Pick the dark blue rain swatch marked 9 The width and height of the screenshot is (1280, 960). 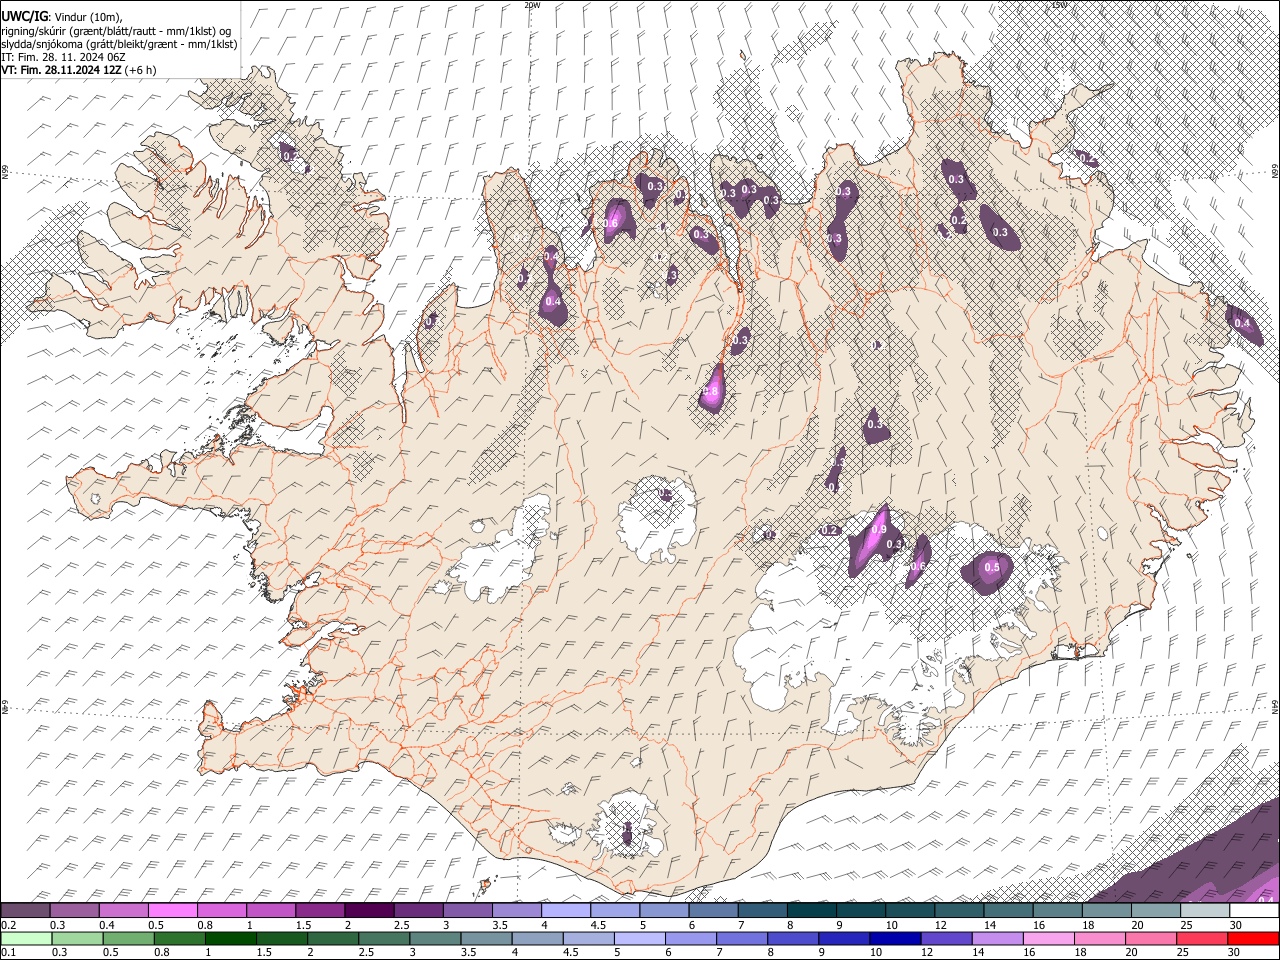pos(843,938)
